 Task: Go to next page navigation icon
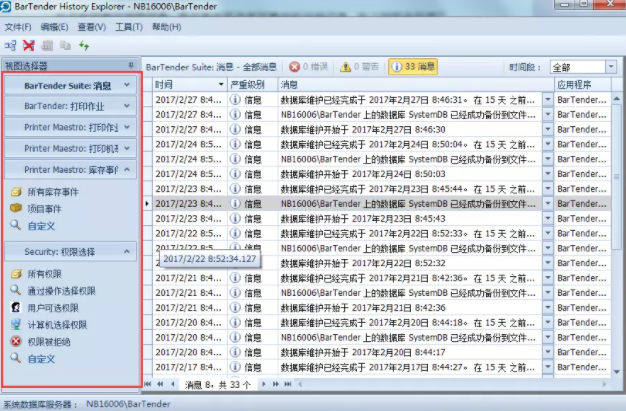click(275, 384)
